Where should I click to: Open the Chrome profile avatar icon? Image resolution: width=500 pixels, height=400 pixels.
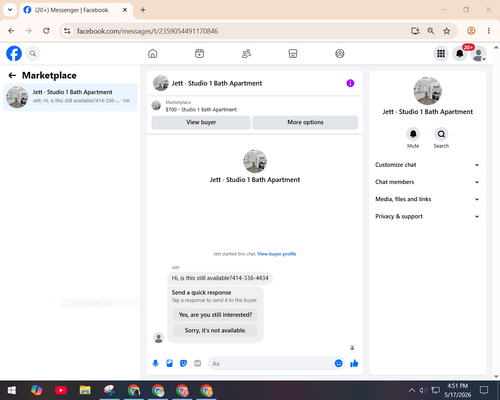click(x=471, y=31)
